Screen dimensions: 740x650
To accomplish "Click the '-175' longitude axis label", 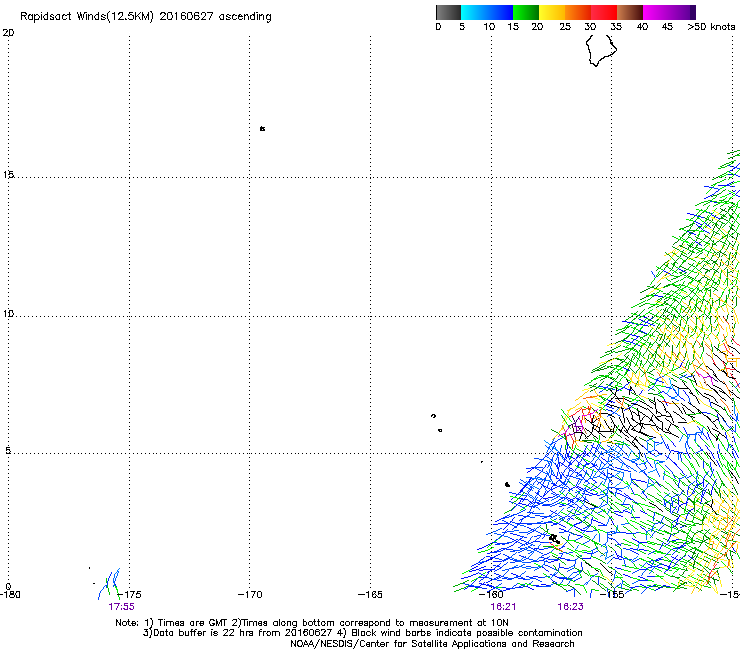I will [x=128, y=595].
